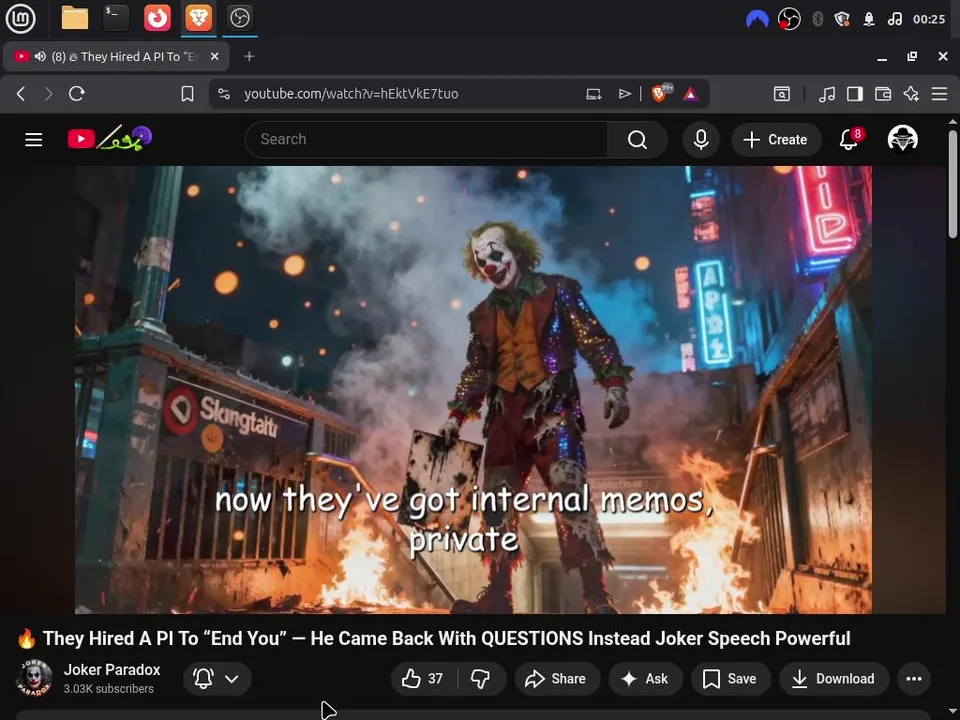
Task: Open the Bluetooth tray icon
Action: [x=817, y=19]
